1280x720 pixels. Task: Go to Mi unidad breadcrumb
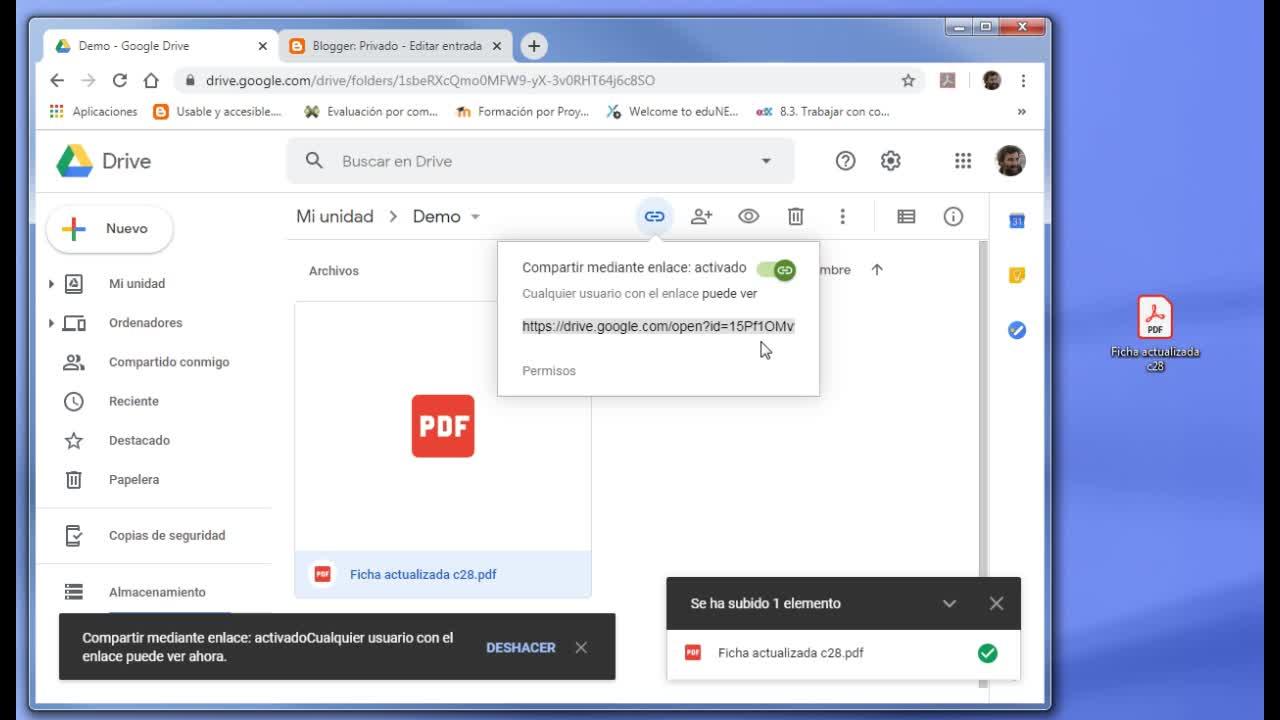(335, 216)
